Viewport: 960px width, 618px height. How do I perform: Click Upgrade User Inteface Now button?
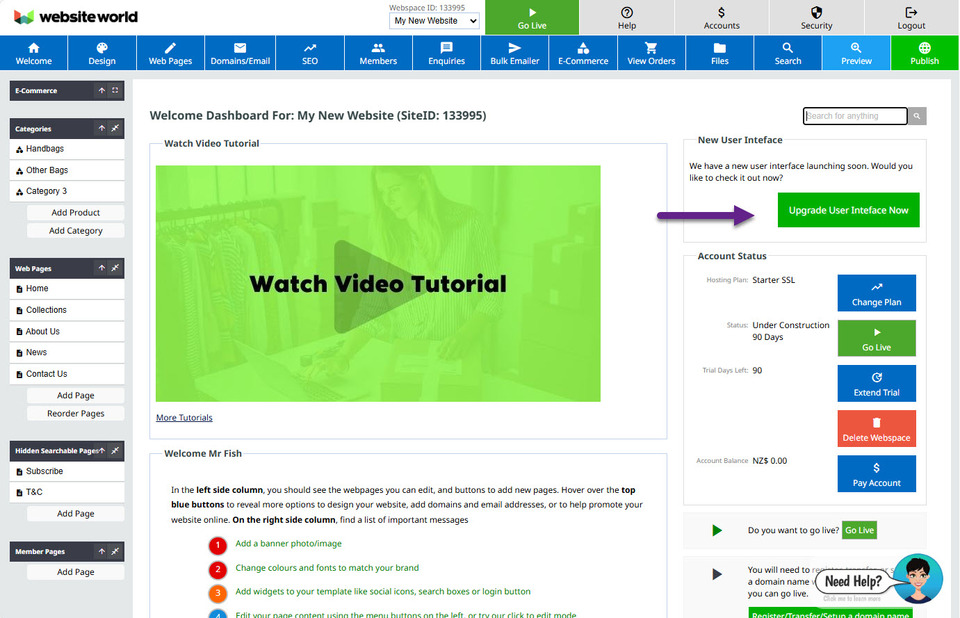tap(848, 210)
